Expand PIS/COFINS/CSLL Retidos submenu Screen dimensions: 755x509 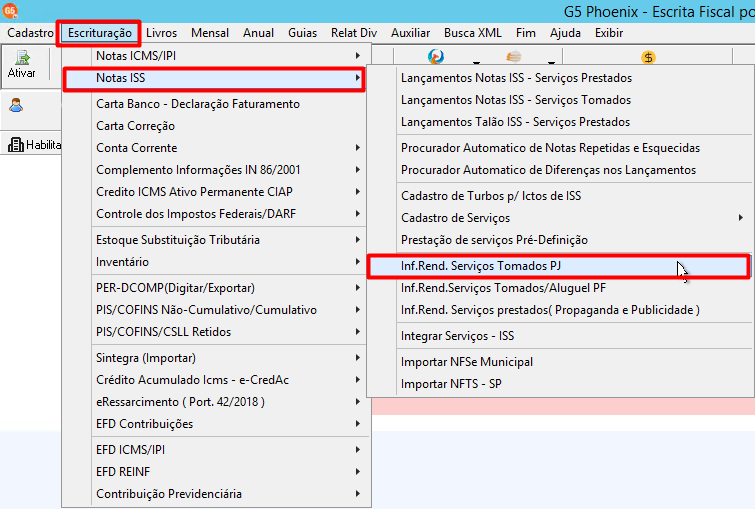point(216,332)
